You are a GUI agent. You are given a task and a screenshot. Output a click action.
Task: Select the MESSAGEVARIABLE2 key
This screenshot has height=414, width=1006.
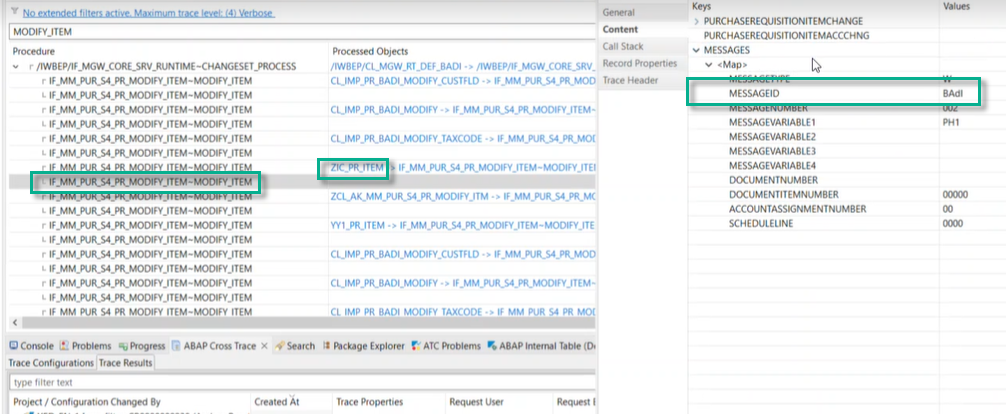(772, 137)
